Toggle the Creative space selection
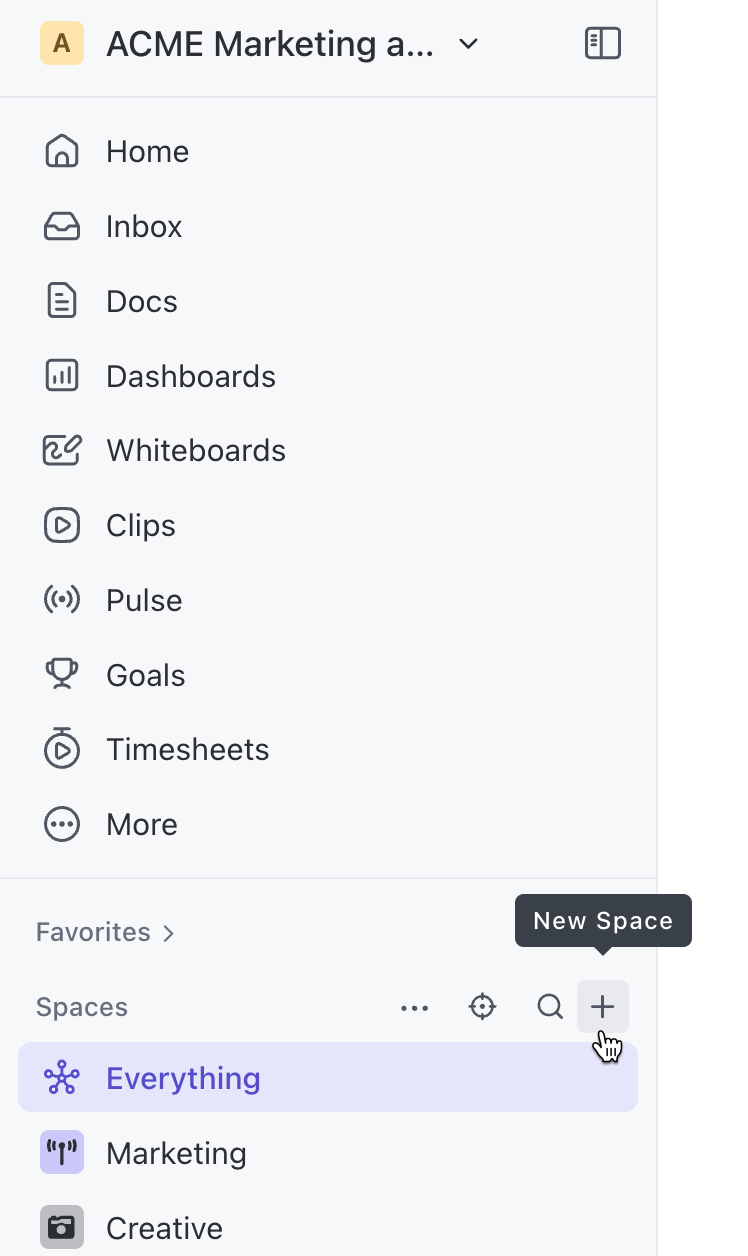748x1256 pixels. coord(164,1228)
